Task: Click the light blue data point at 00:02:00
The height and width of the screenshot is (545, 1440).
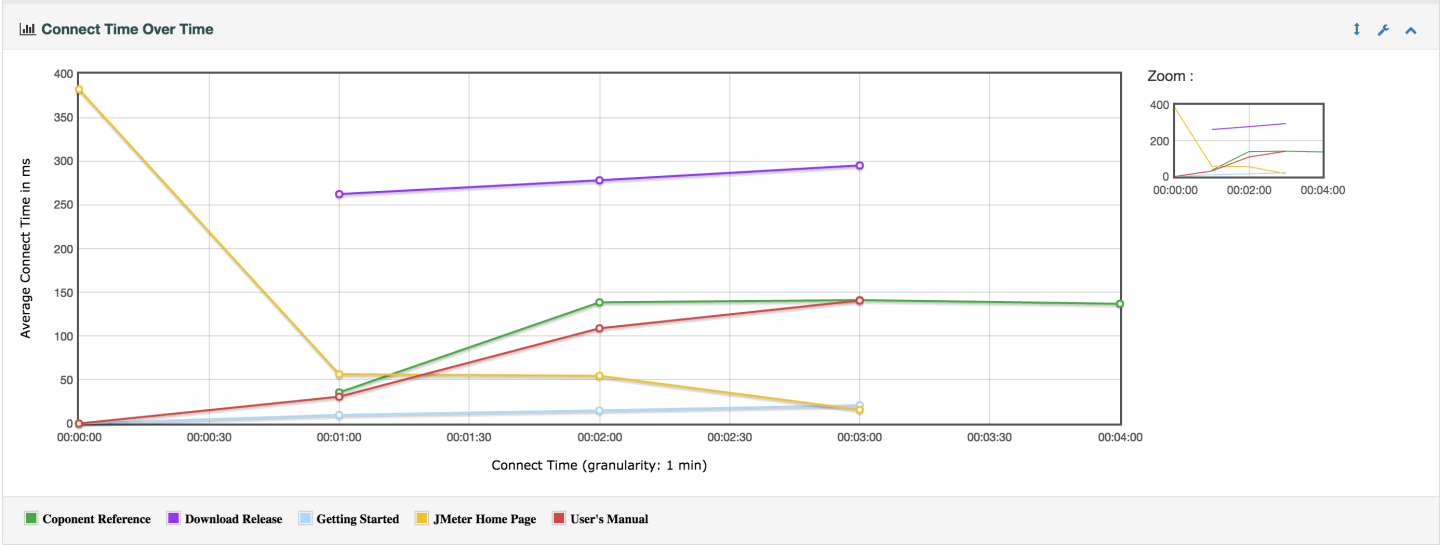Action: (x=599, y=411)
